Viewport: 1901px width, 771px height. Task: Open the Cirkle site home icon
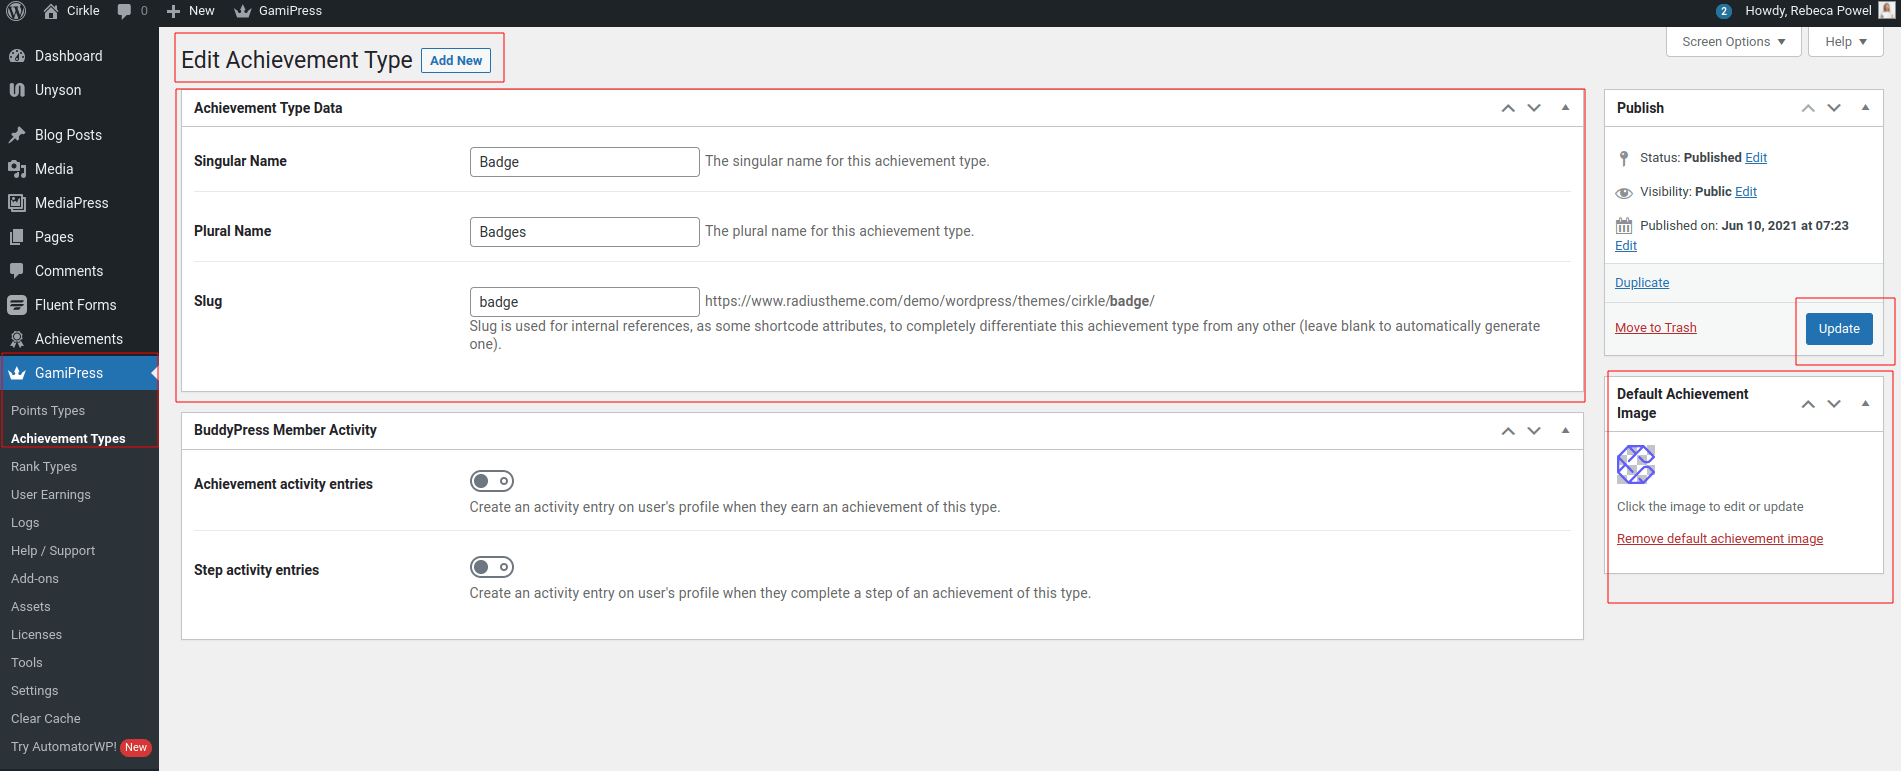51,11
